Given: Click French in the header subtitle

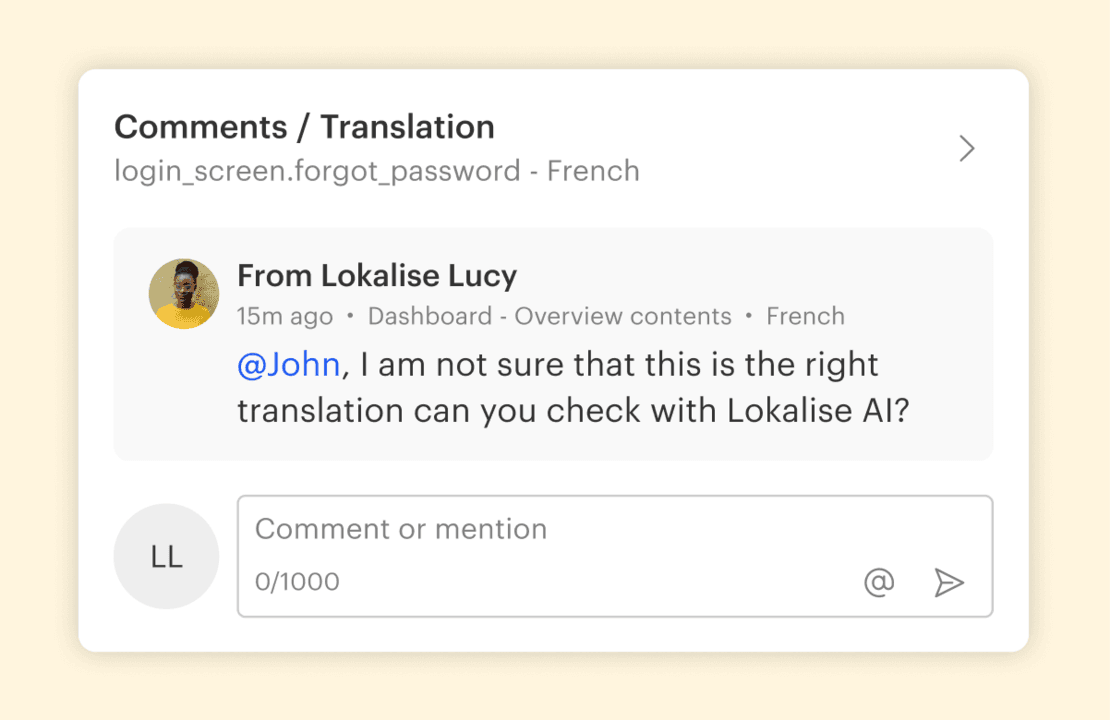Looking at the screenshot, I should pos(593,172).
